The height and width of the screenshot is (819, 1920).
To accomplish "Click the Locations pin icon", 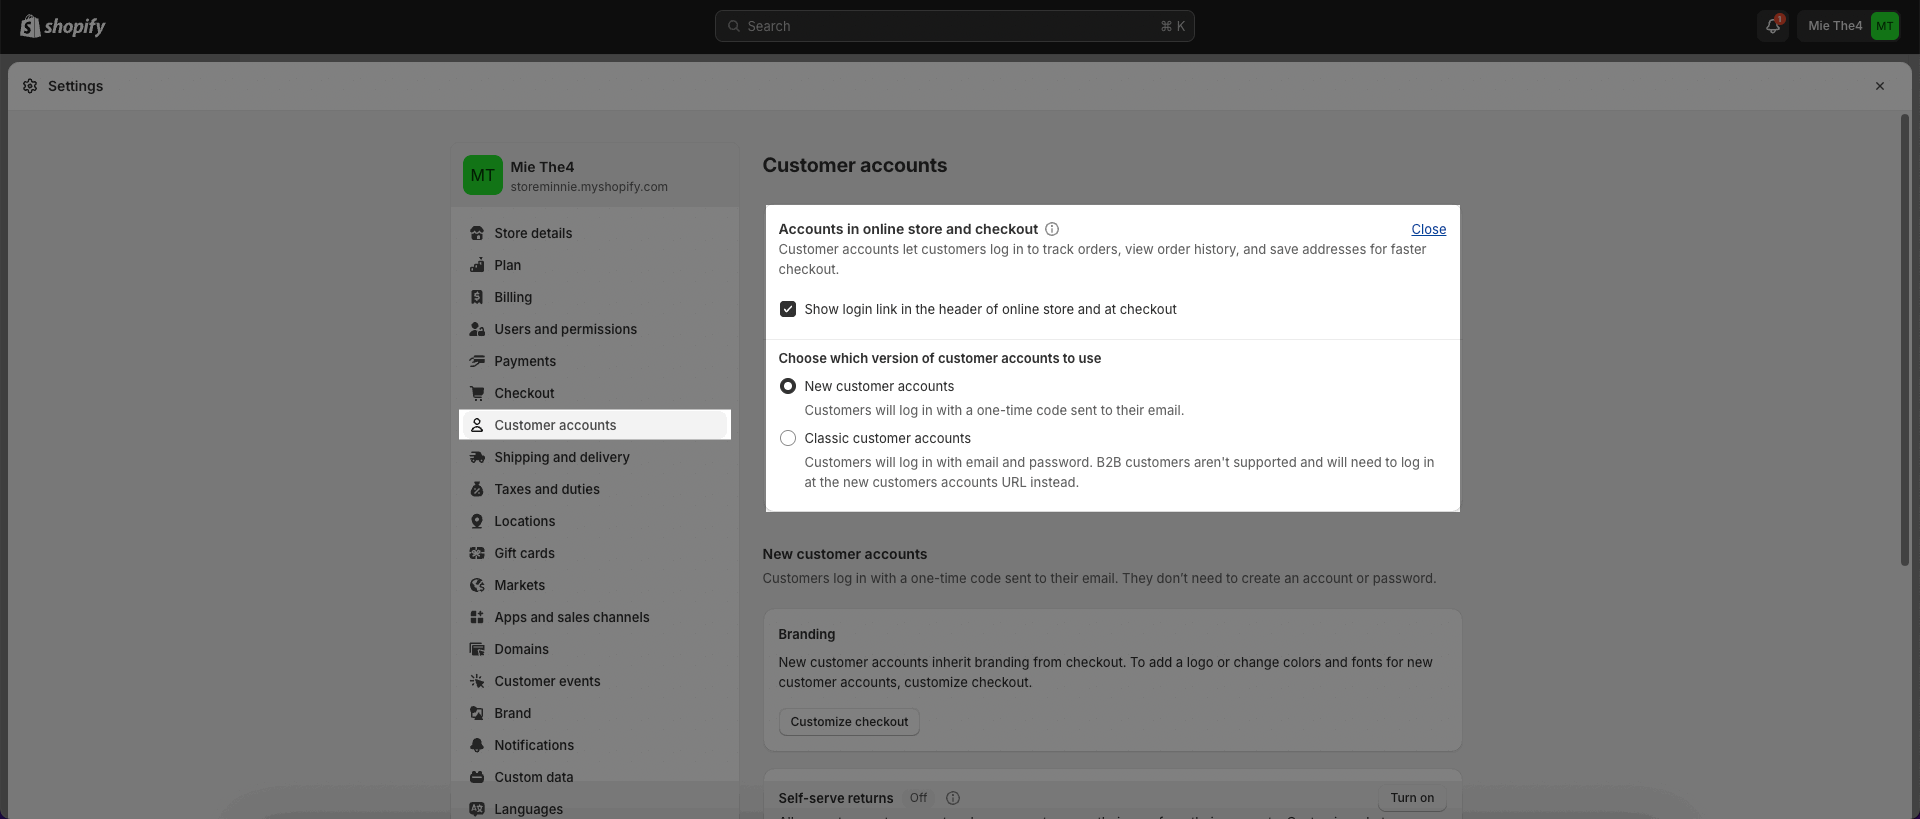I will coord(477,521).
